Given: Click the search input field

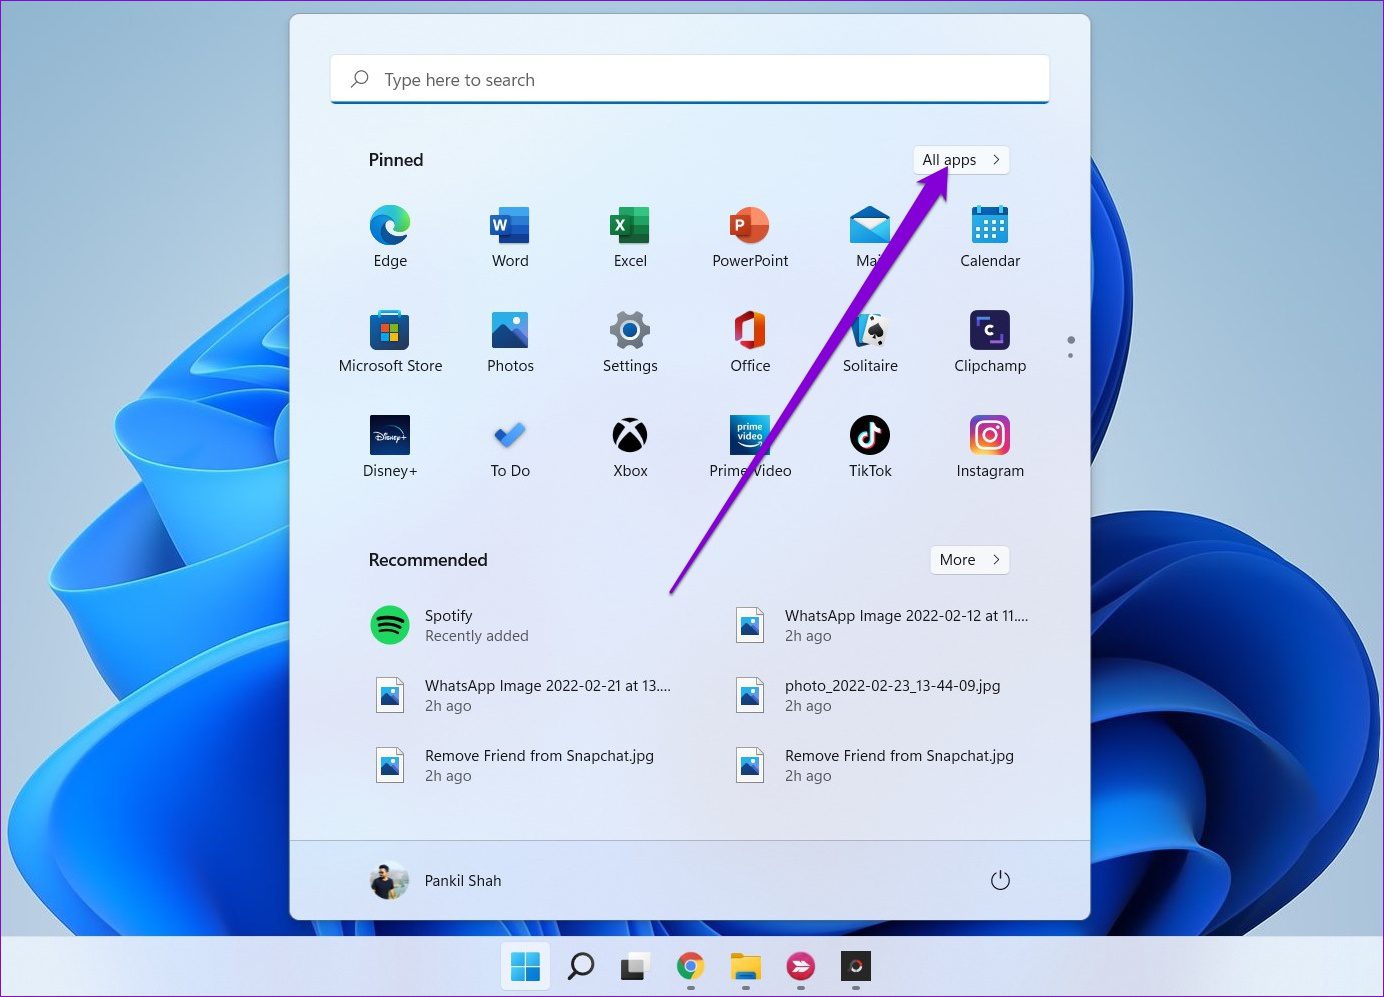Looking at the screenshot, I should click(x=689, y=79).
